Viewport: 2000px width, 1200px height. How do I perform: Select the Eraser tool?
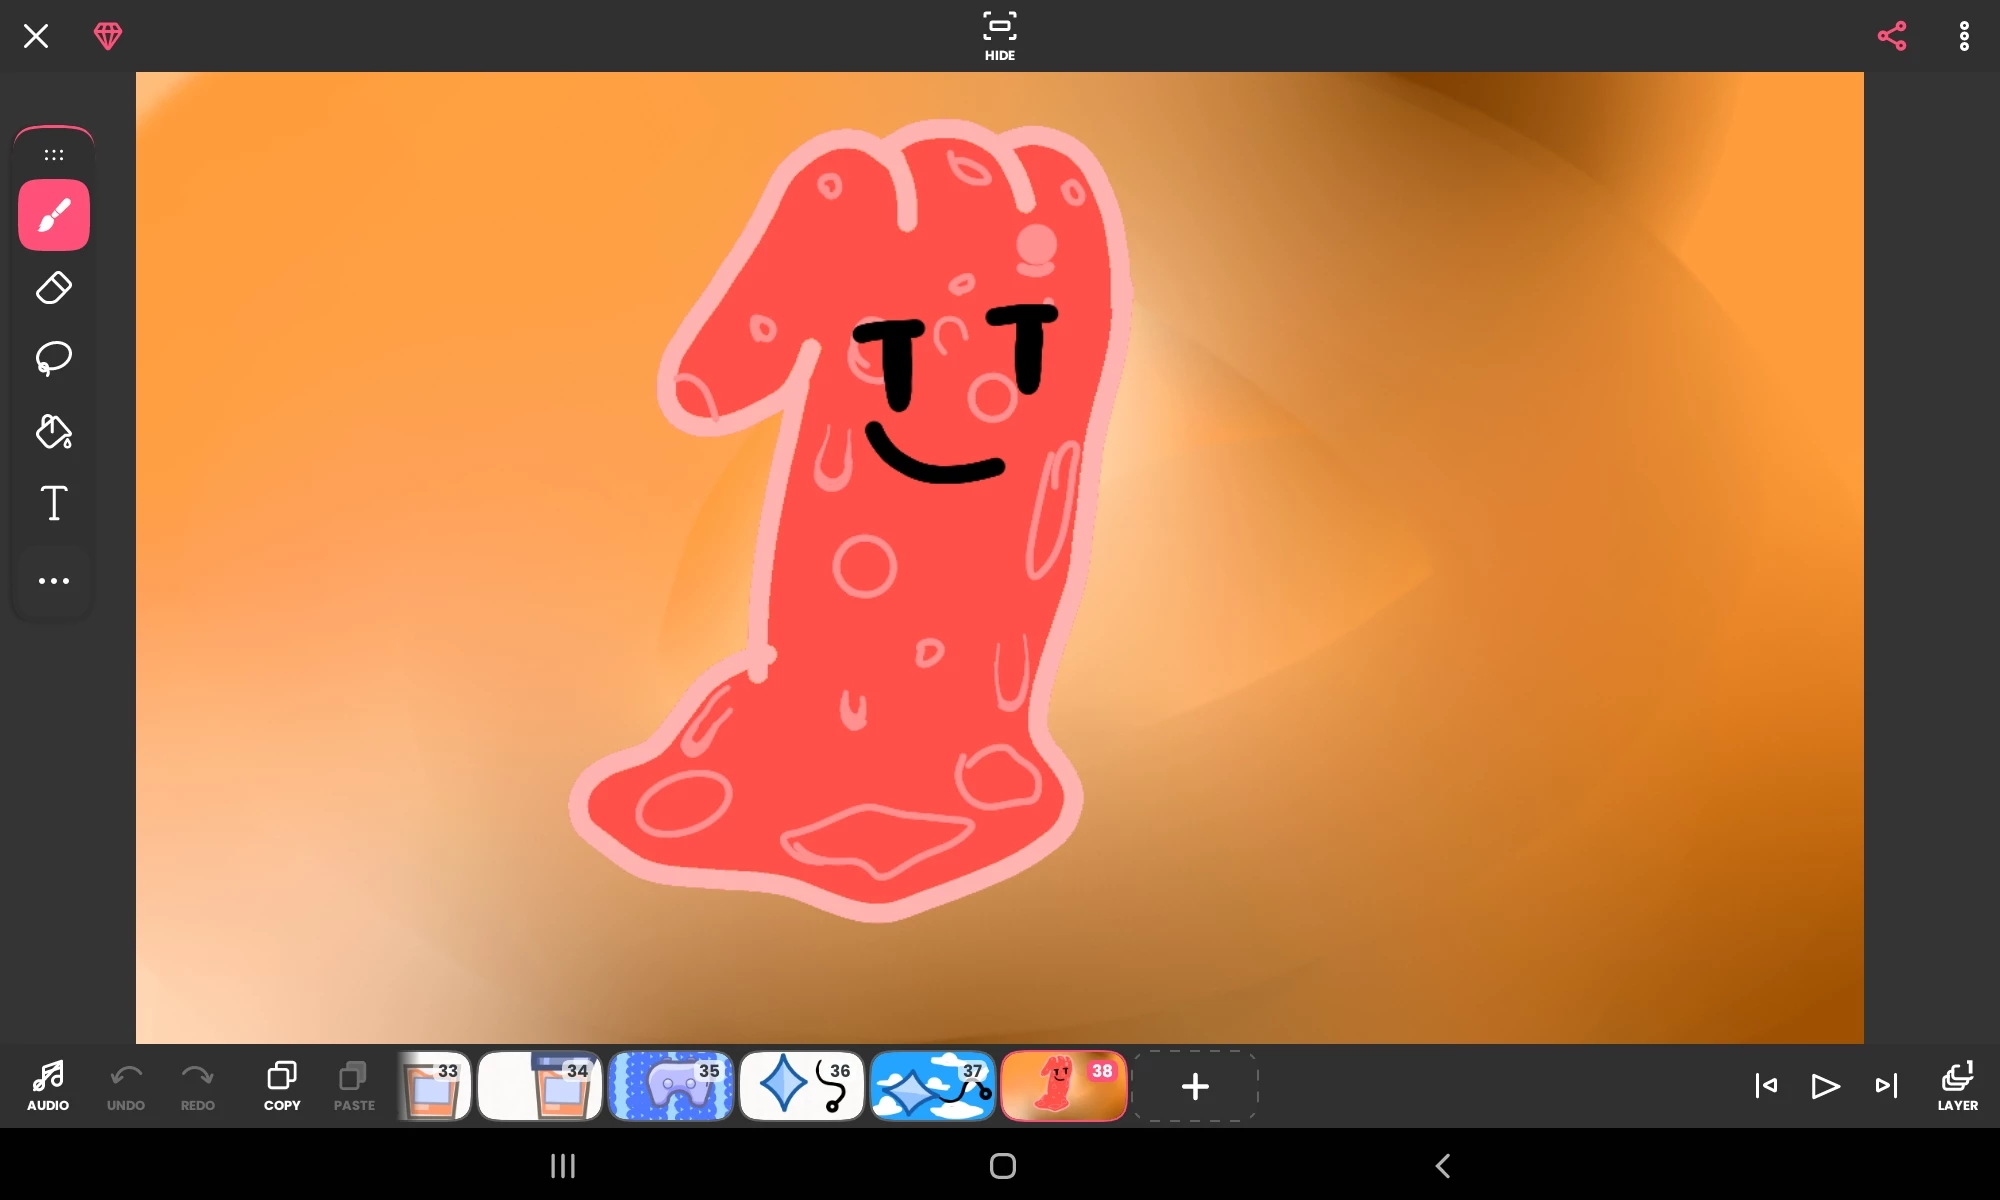point(54,288)
